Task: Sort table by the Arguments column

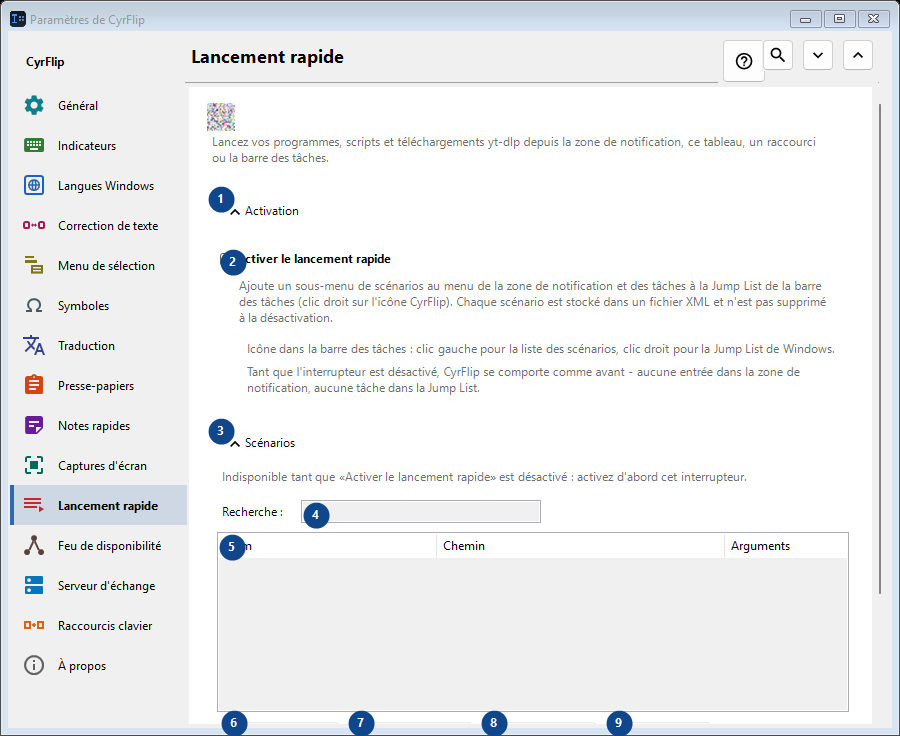Action: click(x=786, y=545)
